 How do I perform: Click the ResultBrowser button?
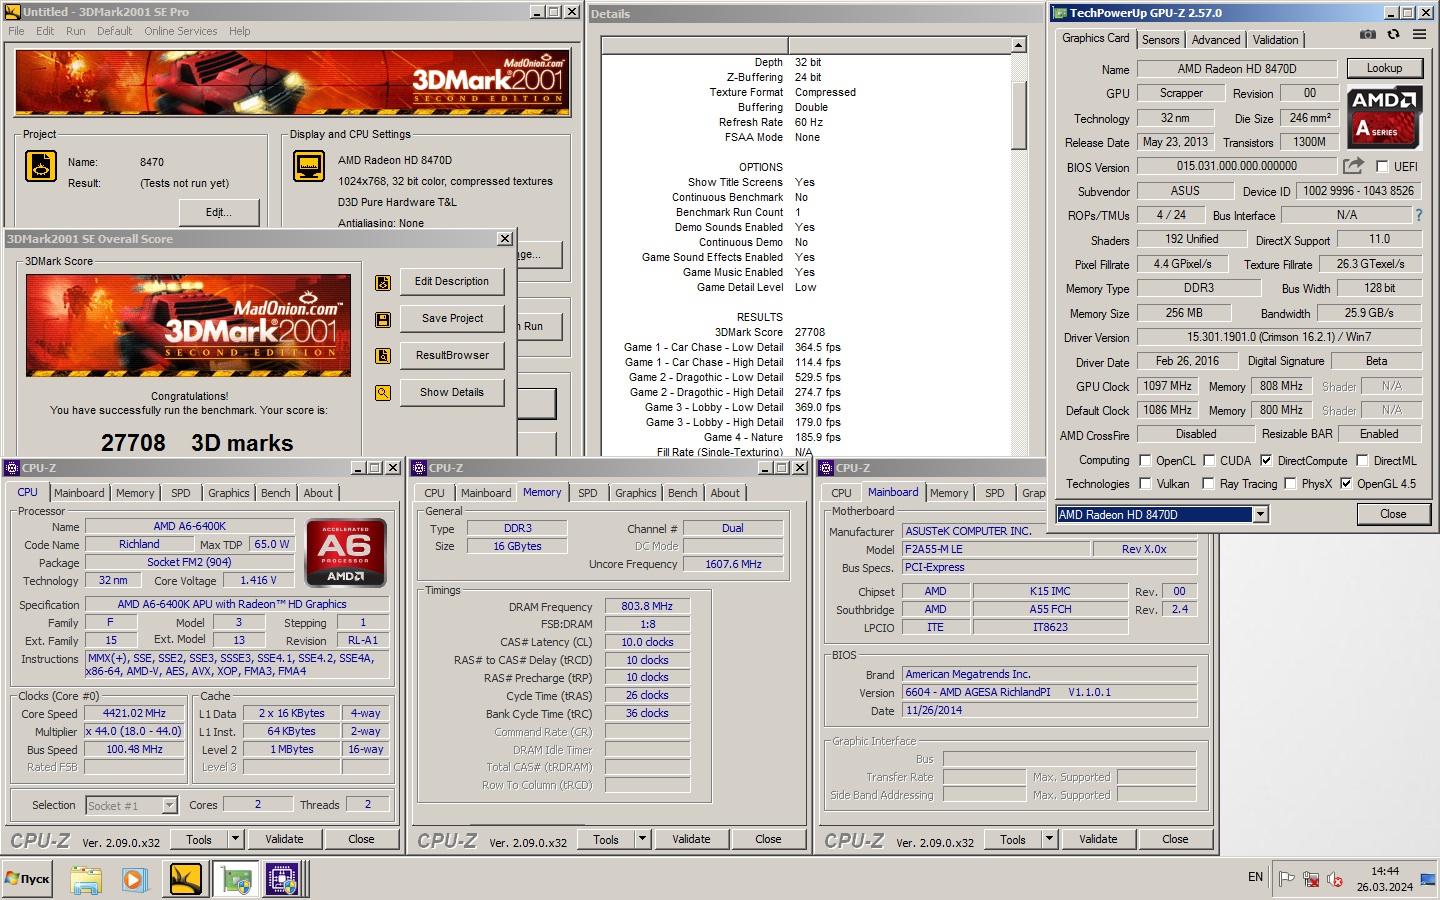pyautogui.click(x=452, y=356)
